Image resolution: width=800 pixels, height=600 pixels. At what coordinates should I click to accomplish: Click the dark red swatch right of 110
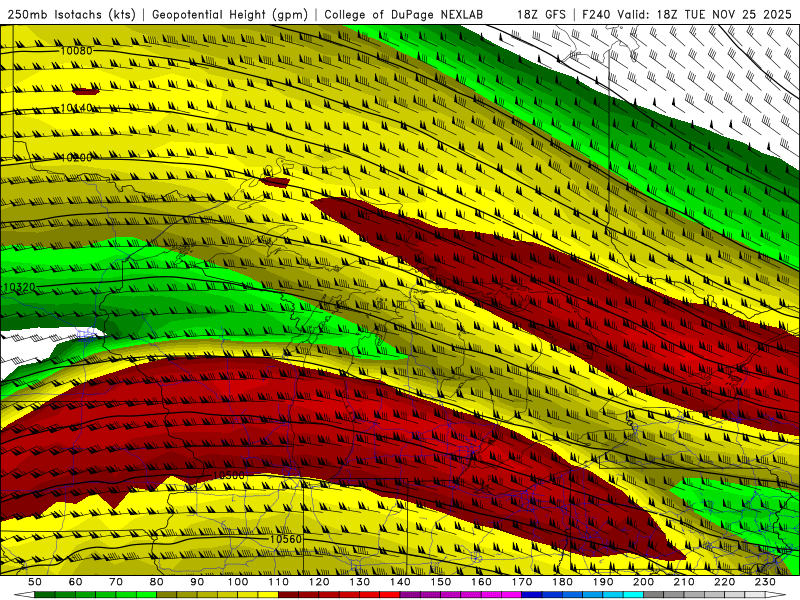click(289, 595)
